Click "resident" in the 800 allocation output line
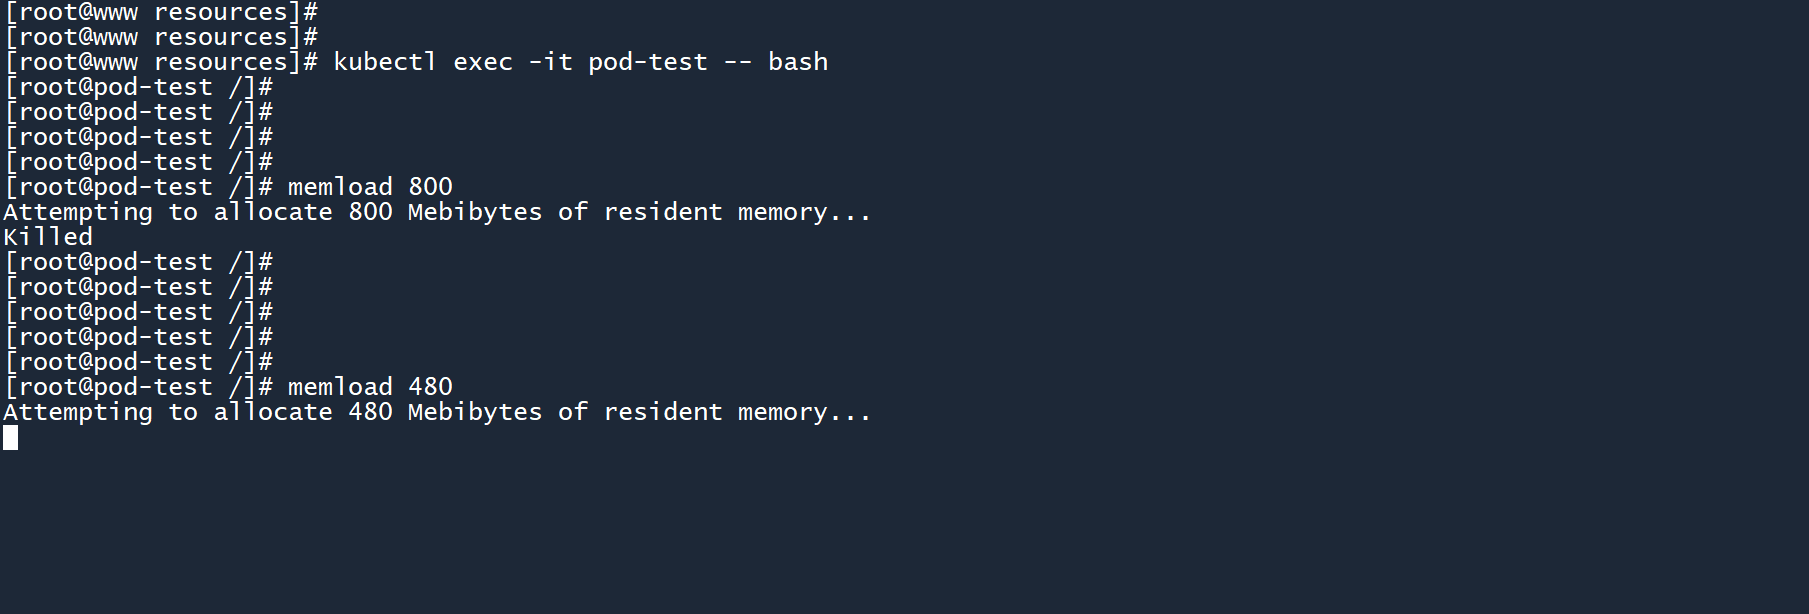The height and width of the screenshot is (614, 1809). click(x=662, y=212)
